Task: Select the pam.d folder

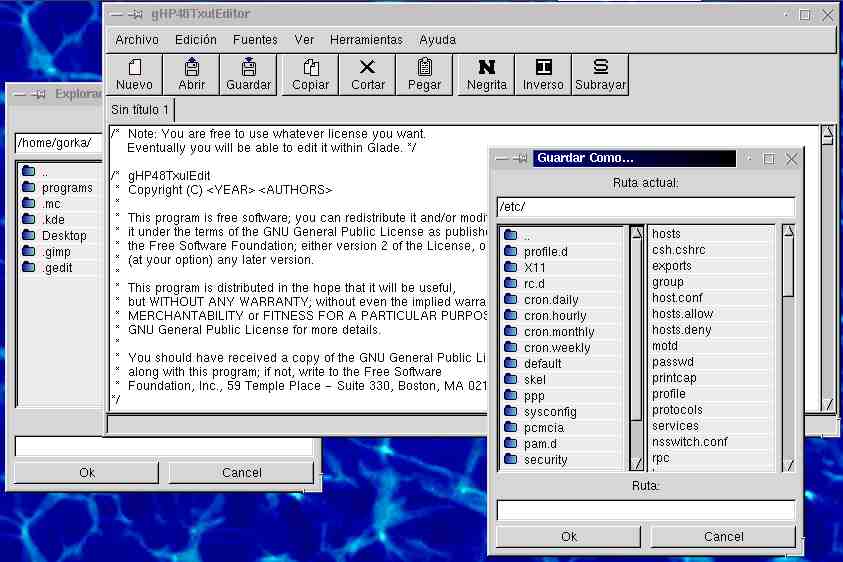Action: tap(563, 444)
